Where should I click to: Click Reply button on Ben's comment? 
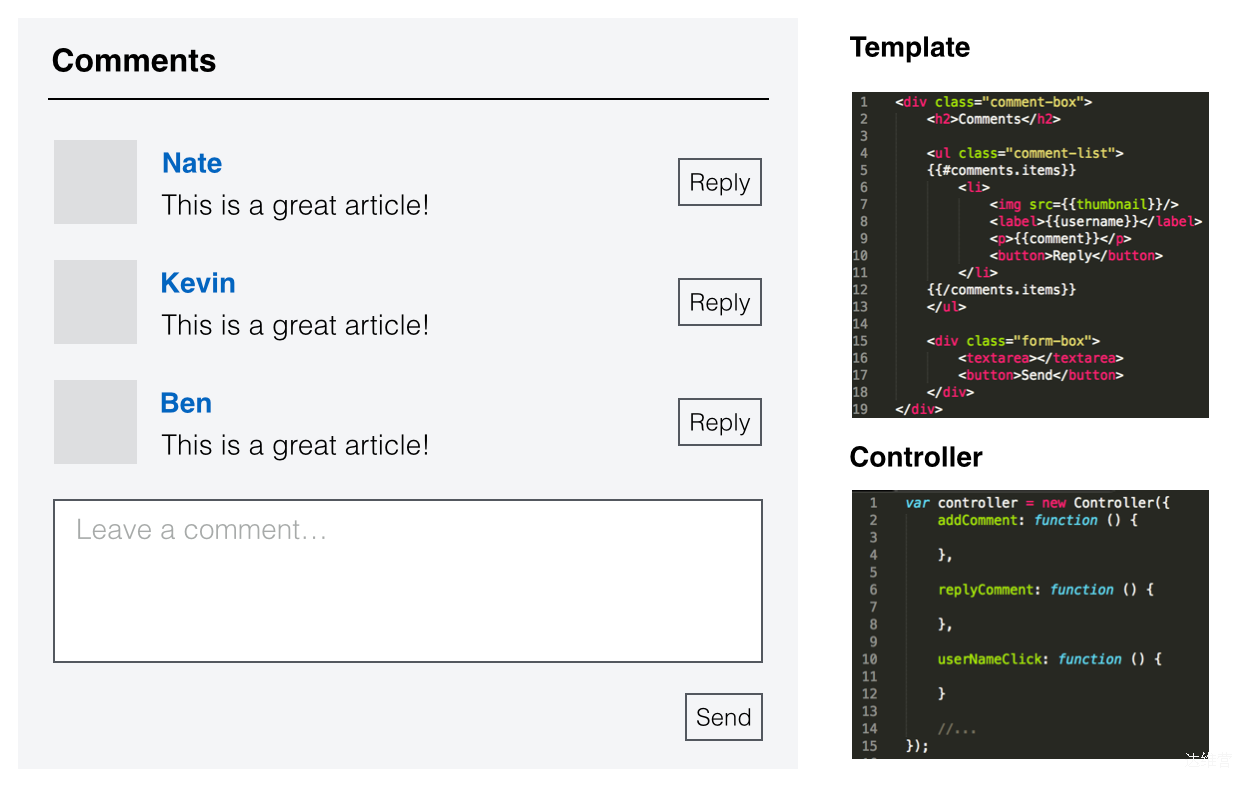point(720,422)
